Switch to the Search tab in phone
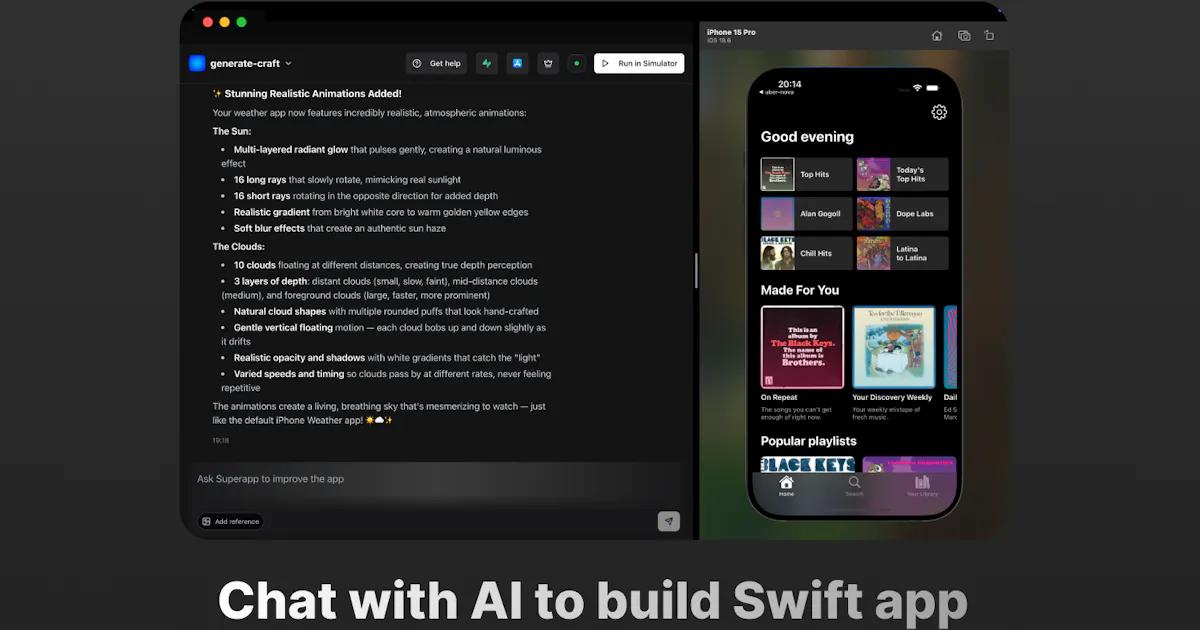The image size is (1200, 630). pos(854,487)
